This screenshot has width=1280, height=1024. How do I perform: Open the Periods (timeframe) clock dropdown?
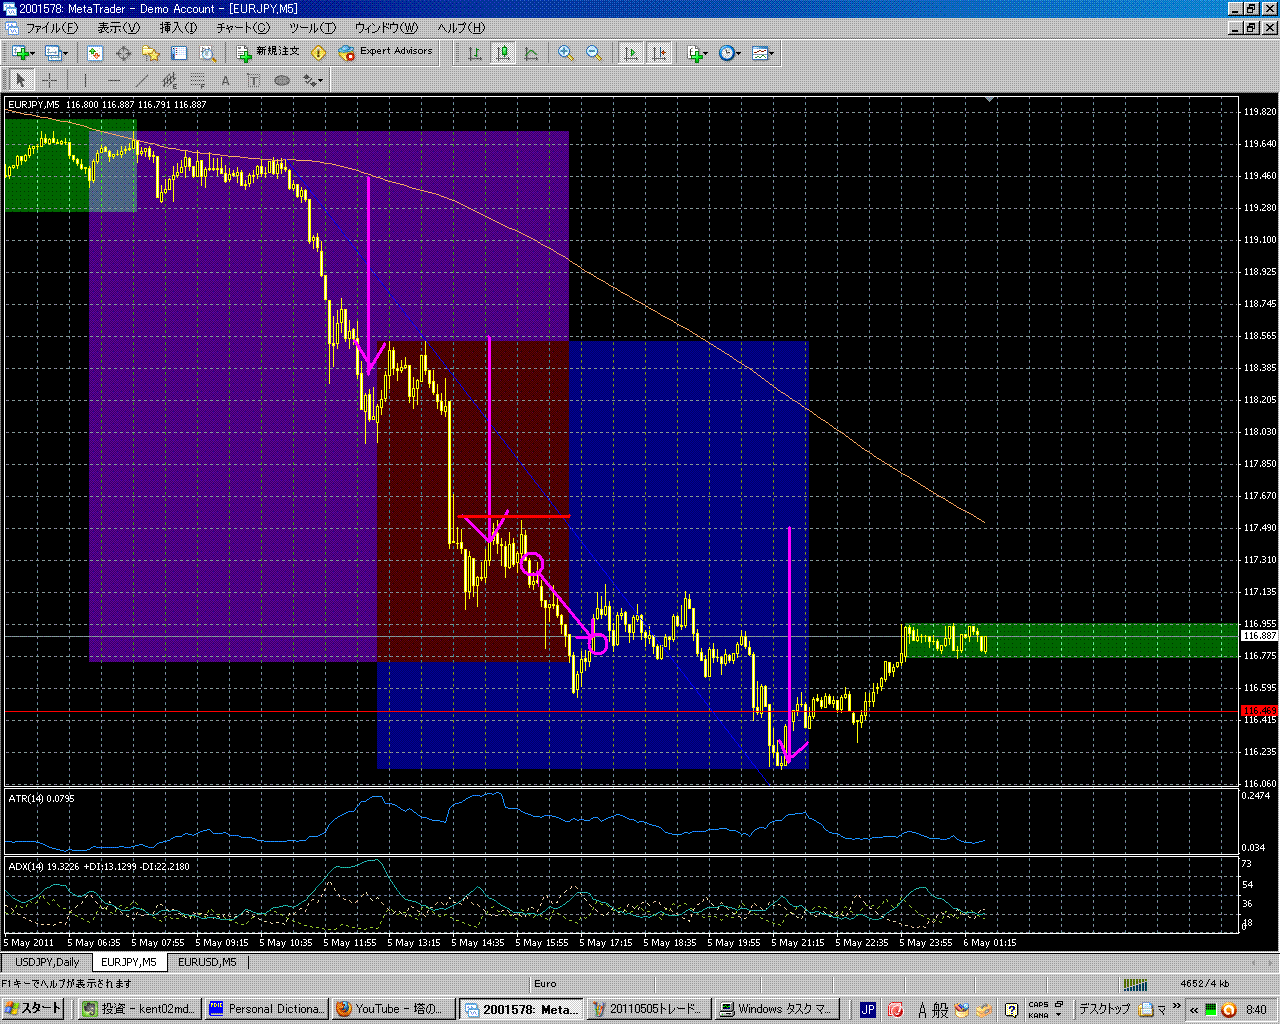[x=730, y=53]
